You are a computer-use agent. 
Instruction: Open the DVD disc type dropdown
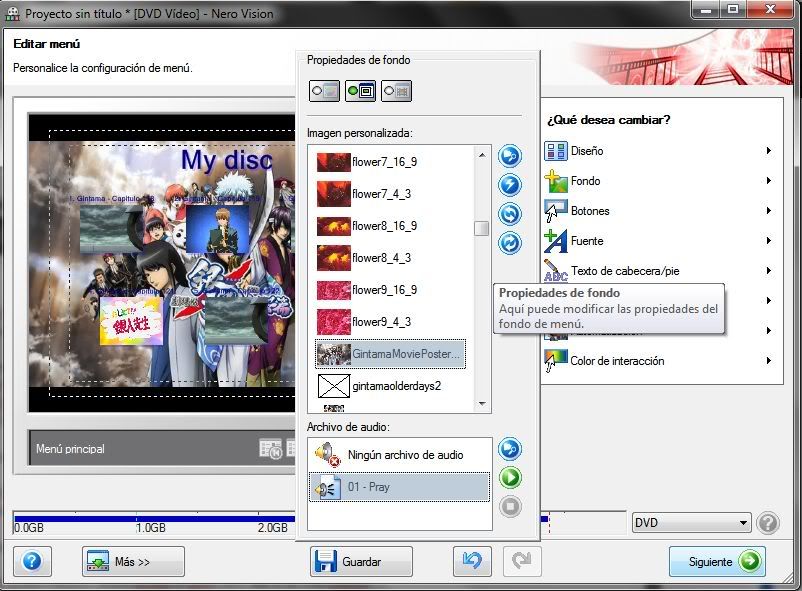(692, 523)
